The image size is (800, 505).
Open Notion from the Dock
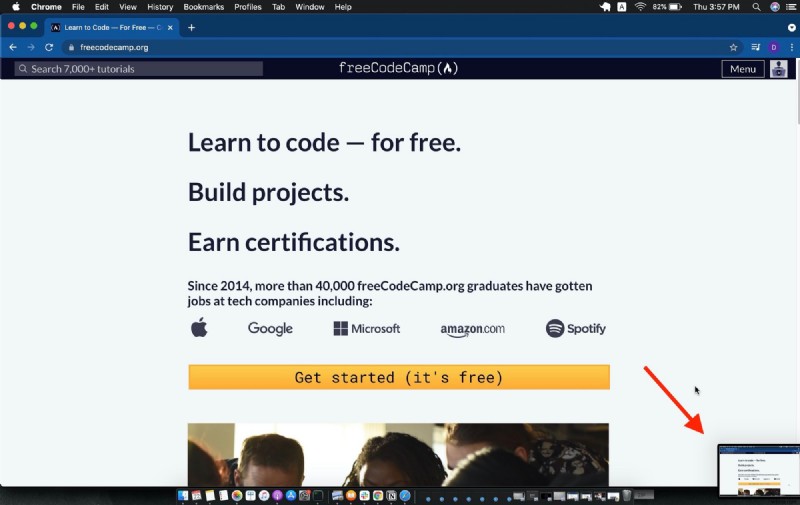point(391,495)
